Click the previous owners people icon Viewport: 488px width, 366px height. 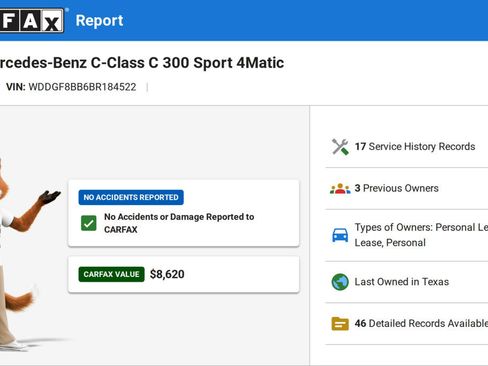(340, 188)
